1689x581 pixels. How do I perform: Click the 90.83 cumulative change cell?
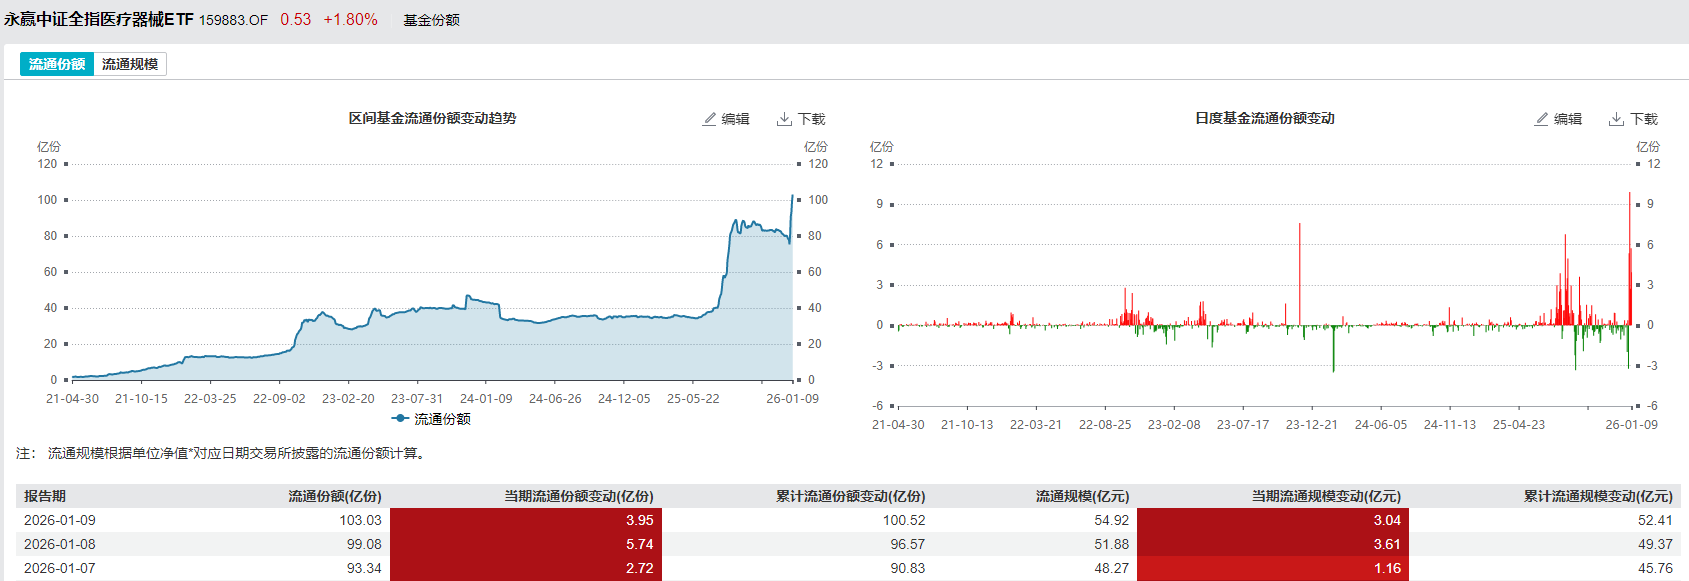[x=908, y=568]
